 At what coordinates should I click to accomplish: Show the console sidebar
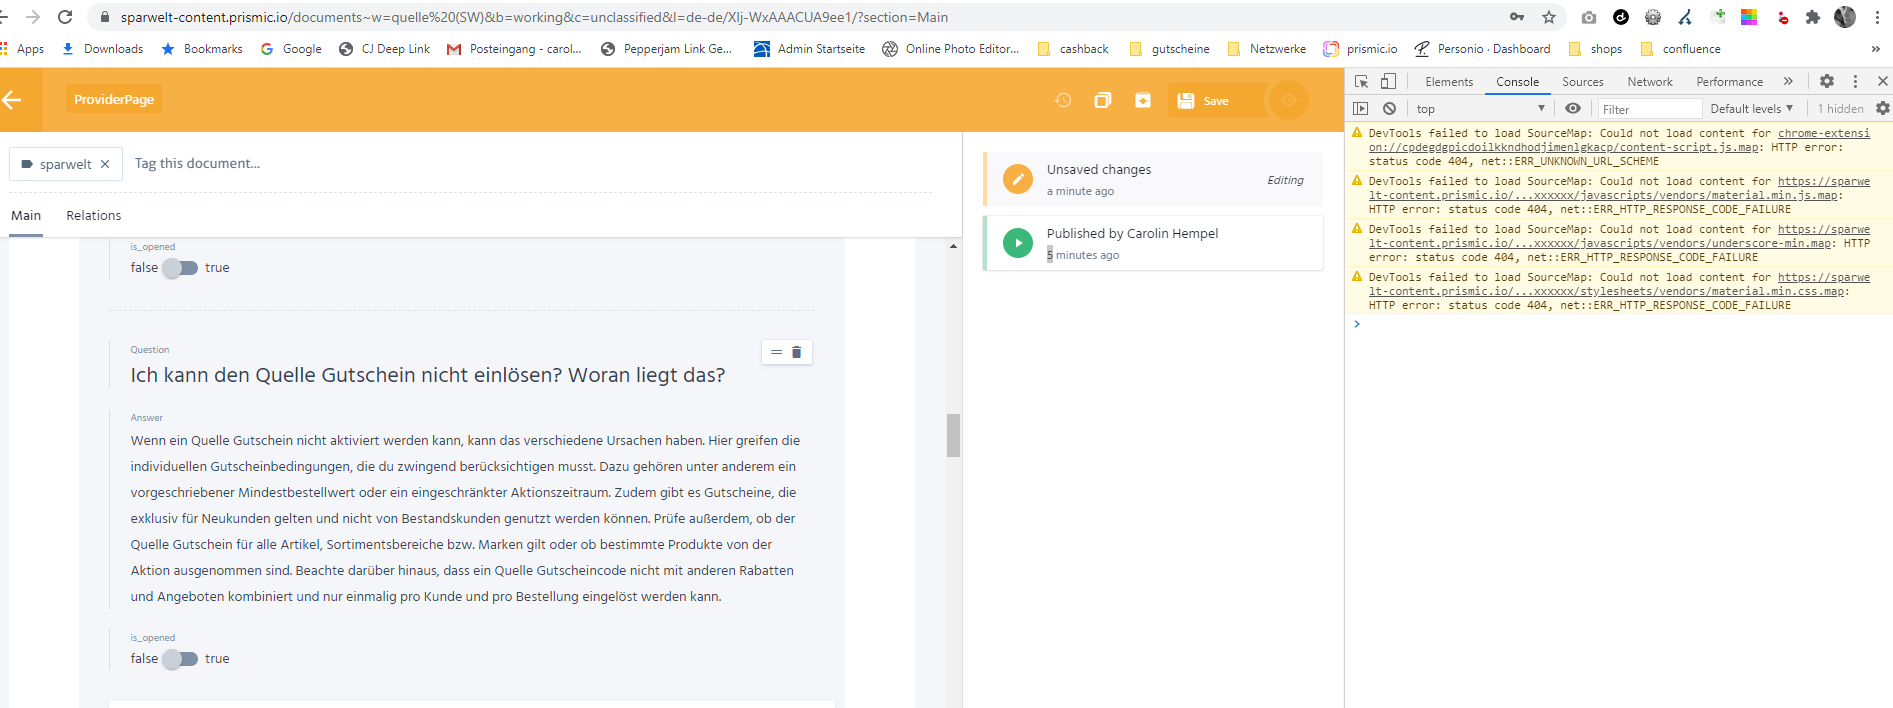tap(1360, 109)
